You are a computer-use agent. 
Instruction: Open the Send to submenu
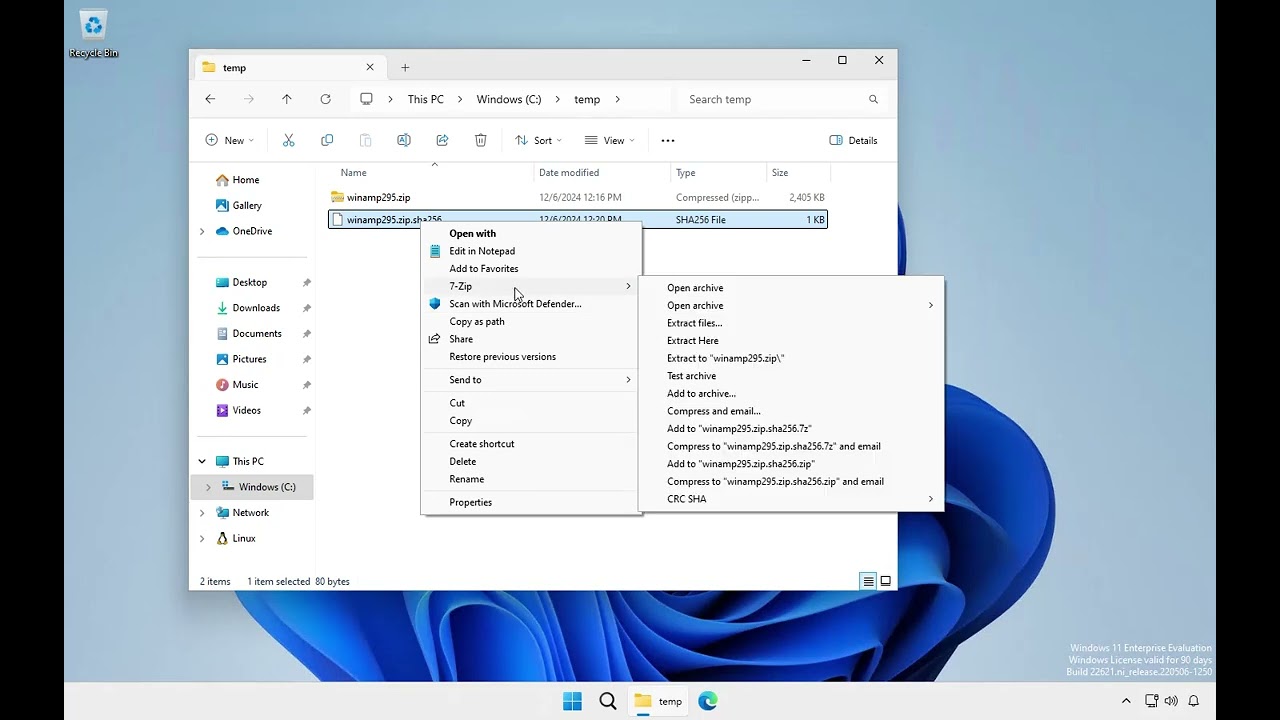(531, 380)
